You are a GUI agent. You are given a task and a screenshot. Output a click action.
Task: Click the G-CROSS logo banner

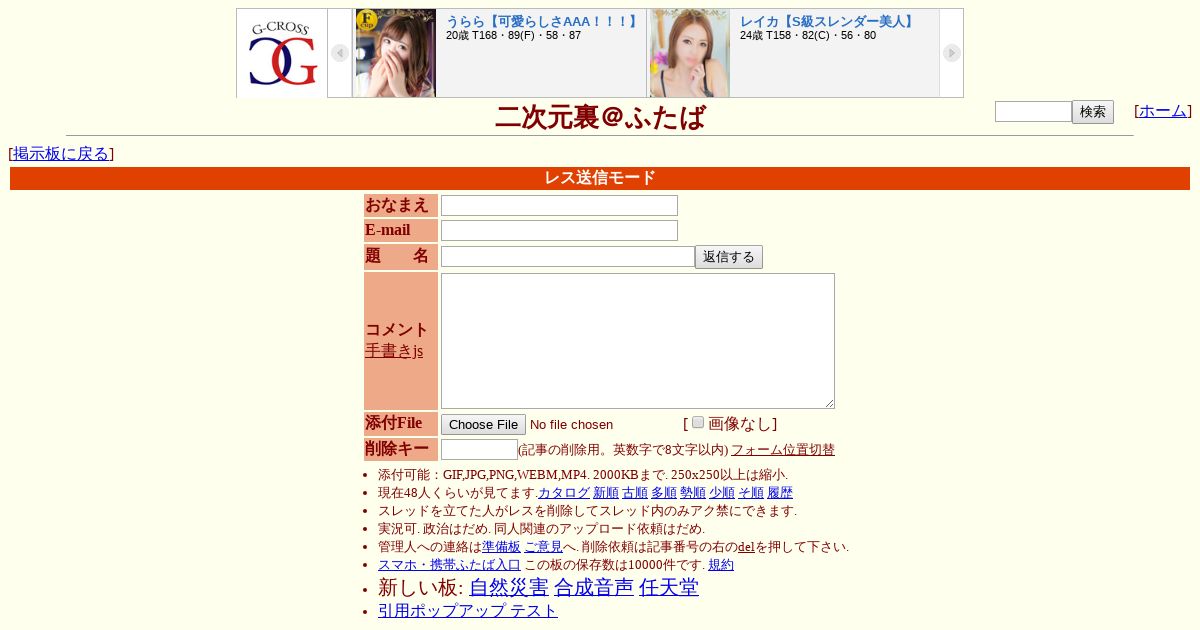(x=282, y=54)
